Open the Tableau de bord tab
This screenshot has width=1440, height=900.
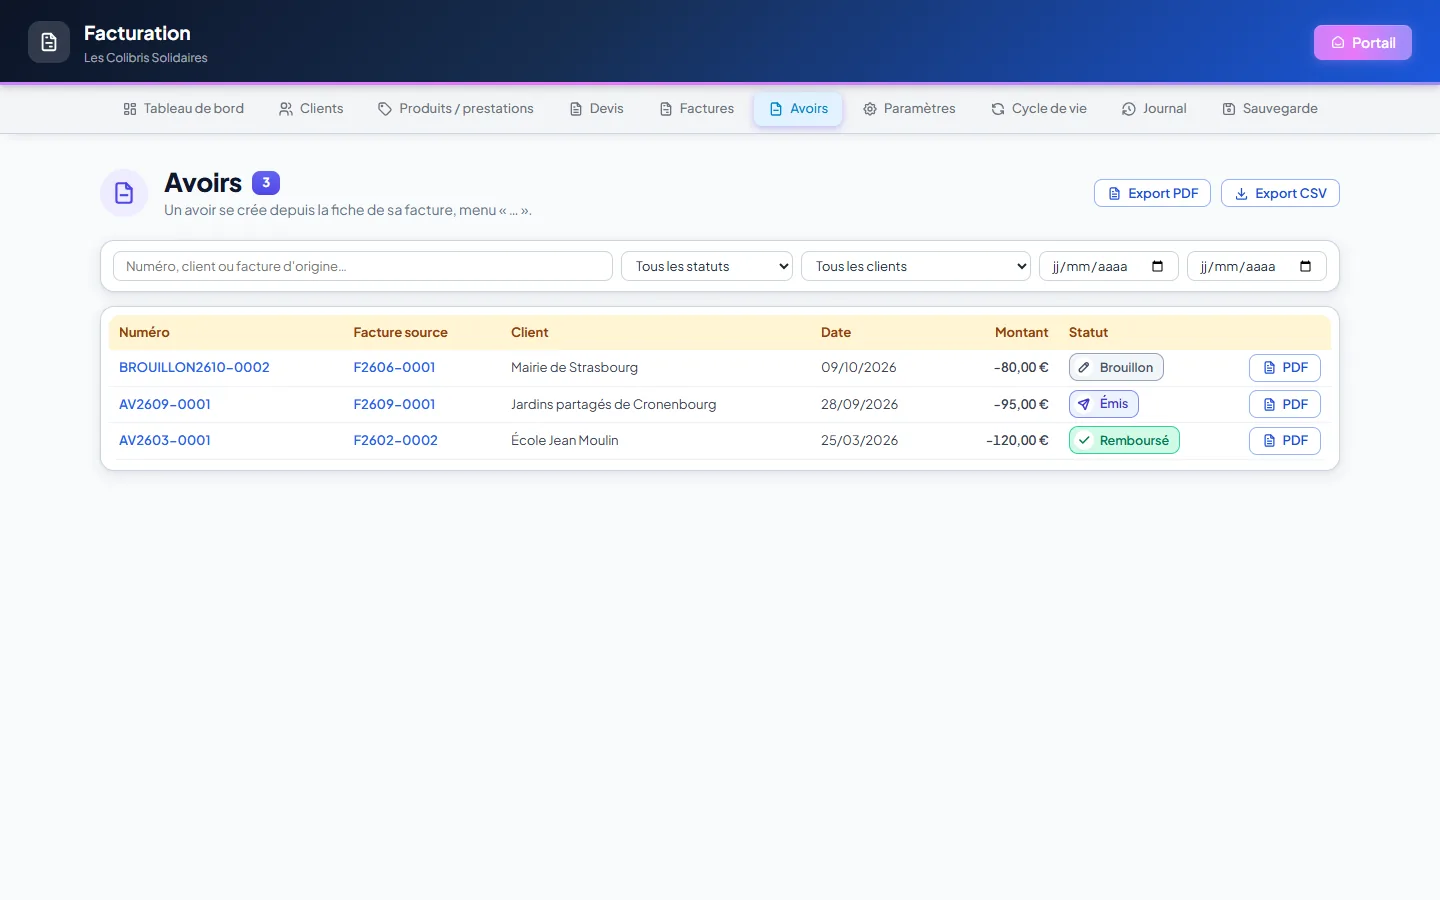click(x=184, y=109)
